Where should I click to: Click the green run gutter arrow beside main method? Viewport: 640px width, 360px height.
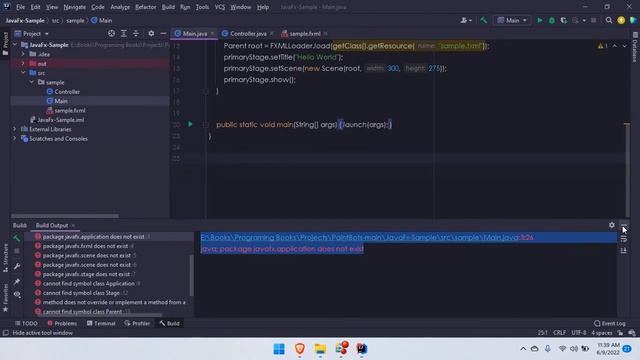[x=190, y=124]
